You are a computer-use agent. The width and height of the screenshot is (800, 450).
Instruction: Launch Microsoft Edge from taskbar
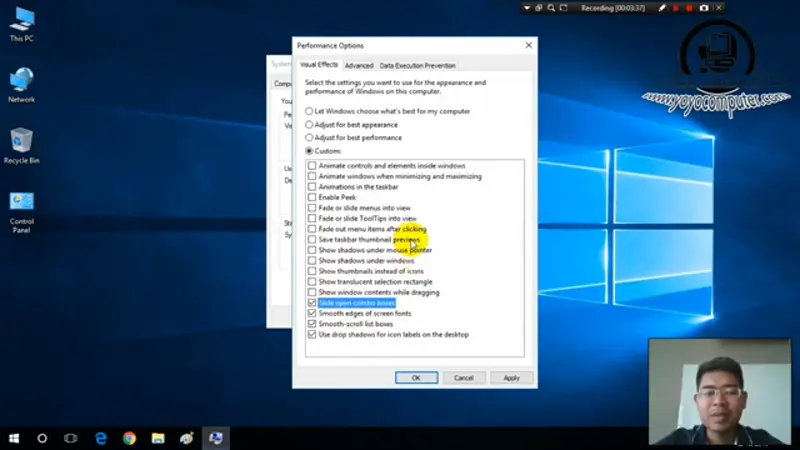pyautogui.click(x=101, y=438)
